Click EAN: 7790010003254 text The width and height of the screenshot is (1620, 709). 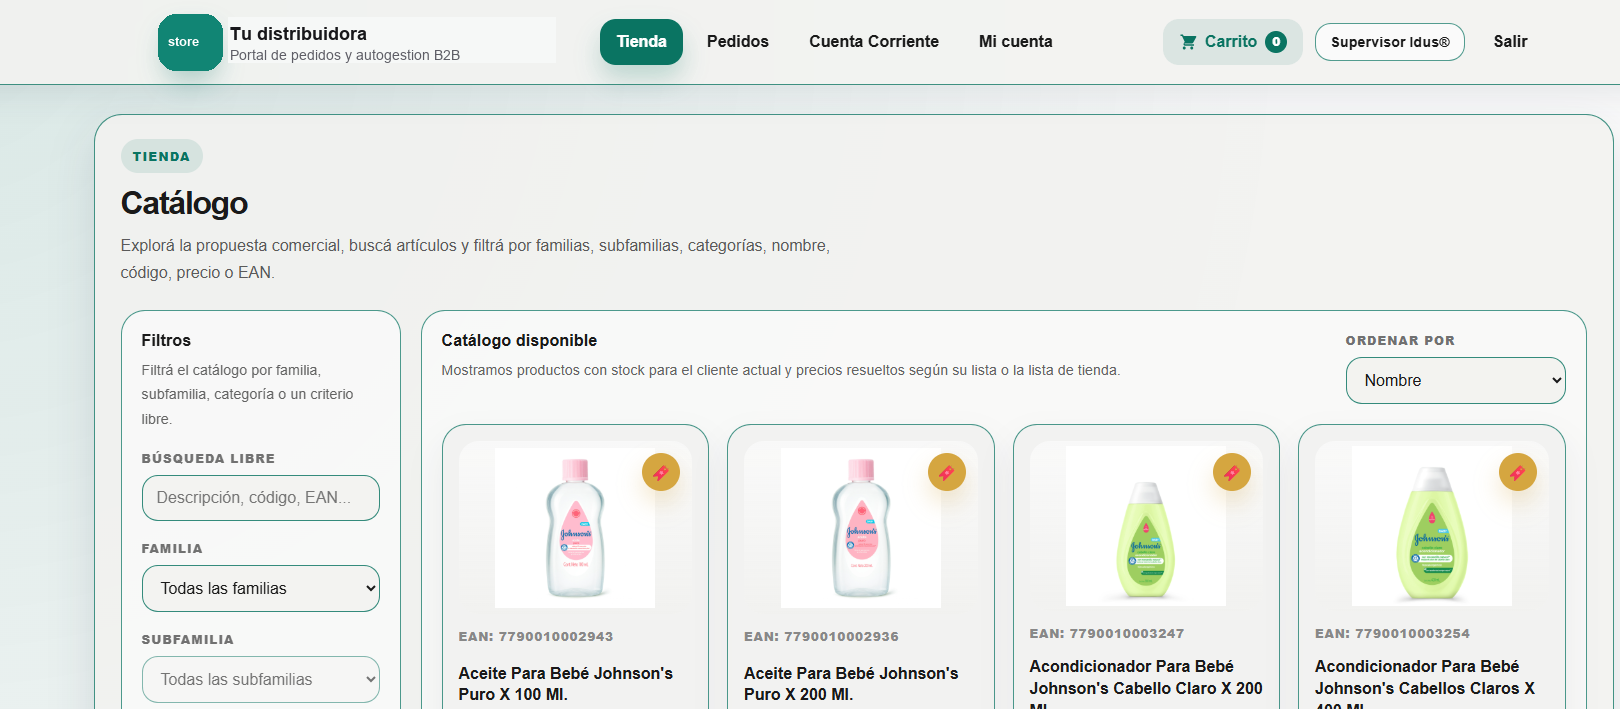point(1392,634)
